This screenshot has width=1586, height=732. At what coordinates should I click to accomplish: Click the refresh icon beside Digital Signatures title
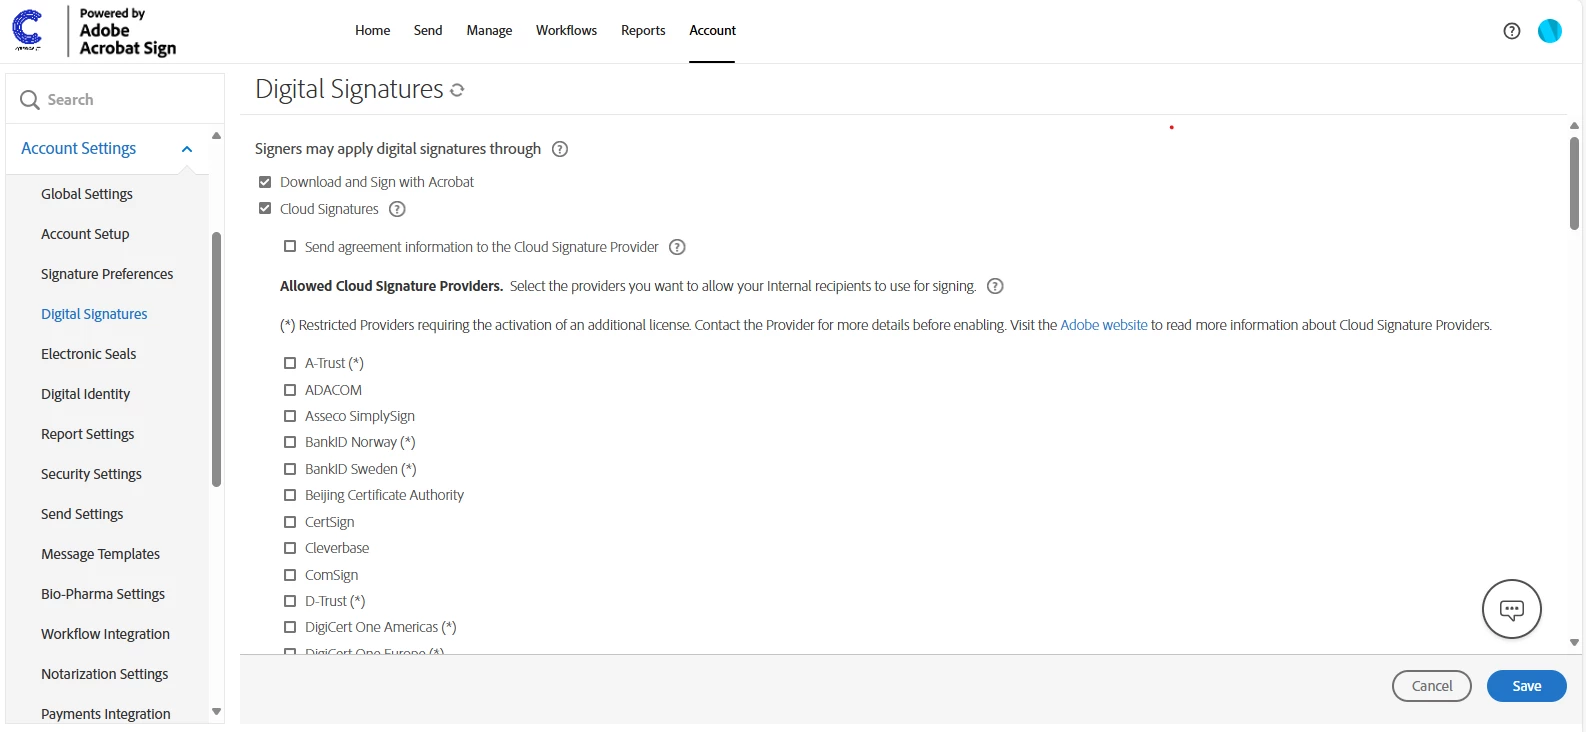[457, 90]
